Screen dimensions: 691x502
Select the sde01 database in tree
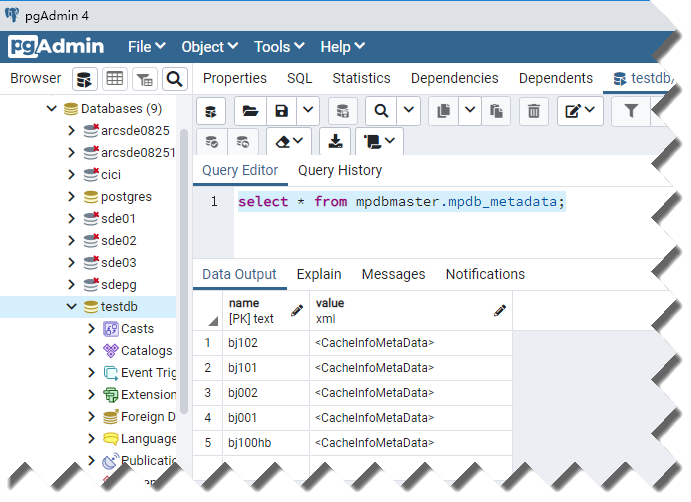point(118,219)
